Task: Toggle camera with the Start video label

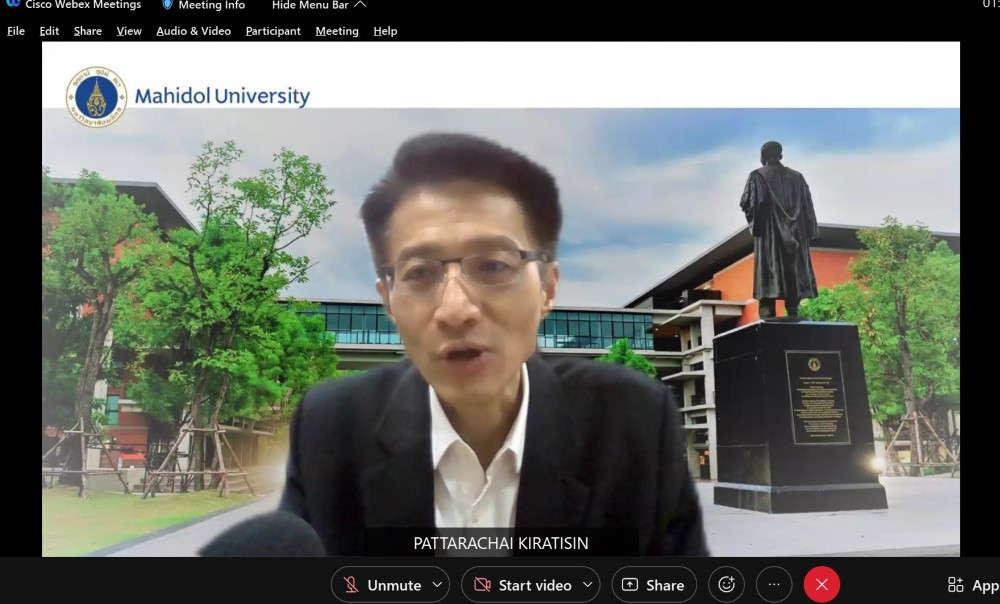Action: [535, 585]
